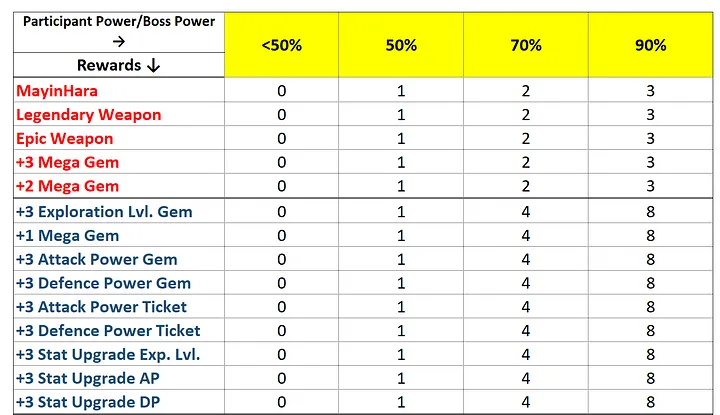Image resolution: width=720 pixels, height=415 pixels.
Task: Select the Legendary Weapon row label
Action: coord(89,115)
